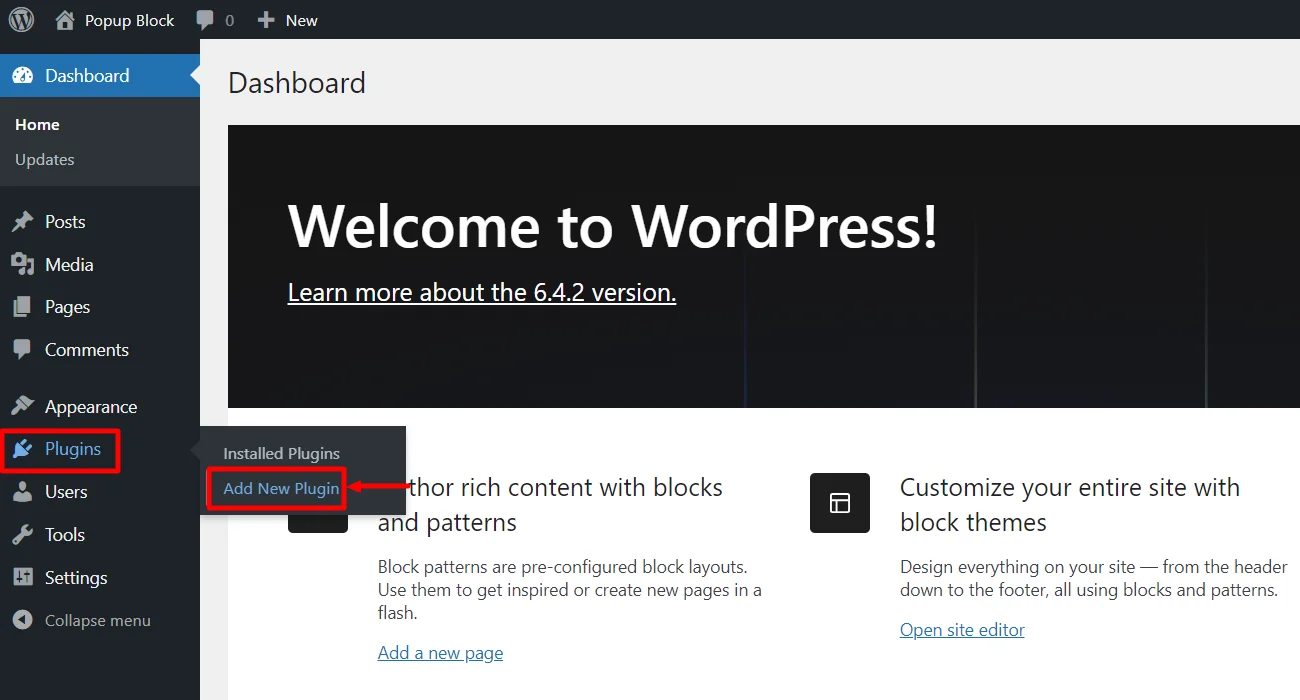
Task: Choose Add New Plugin from flyout
Action: pyautogui.click(x=281, y=489)
